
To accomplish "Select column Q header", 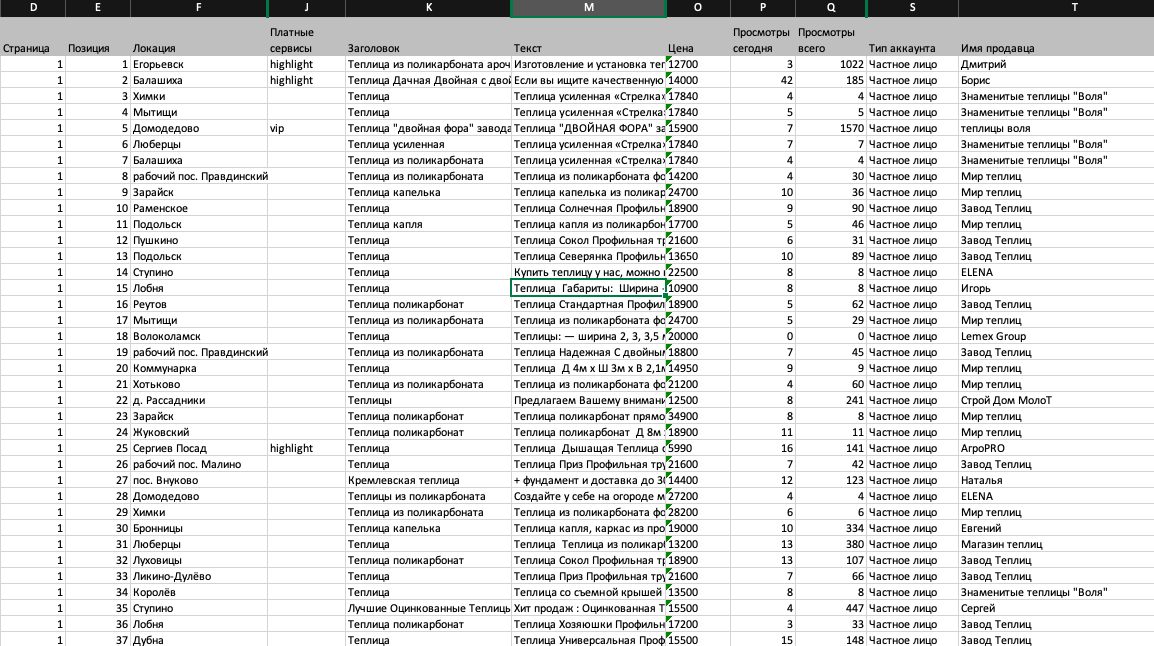I will coord(831,7).
